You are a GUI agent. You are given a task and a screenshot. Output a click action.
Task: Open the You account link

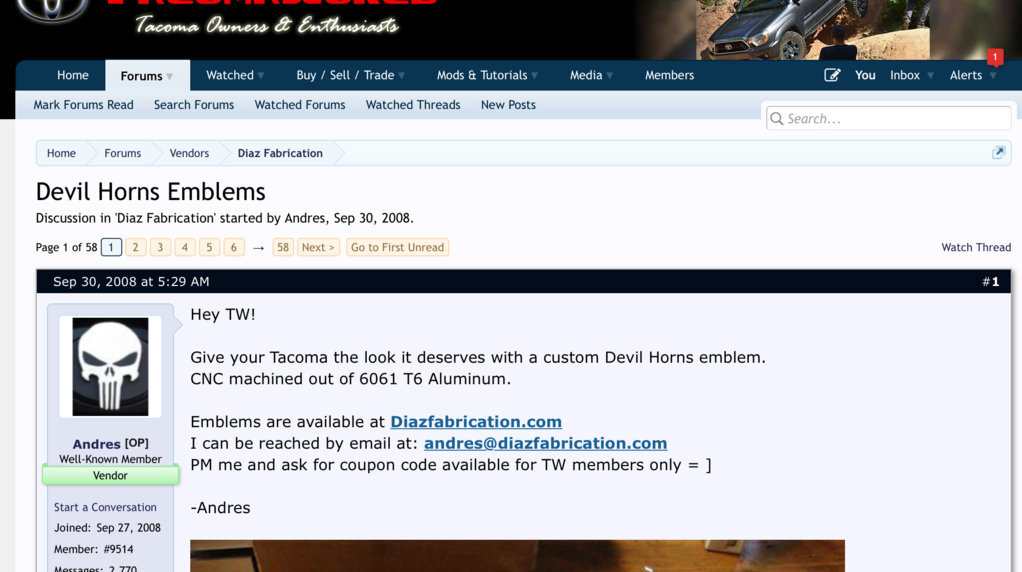click(x=865, y=75)
